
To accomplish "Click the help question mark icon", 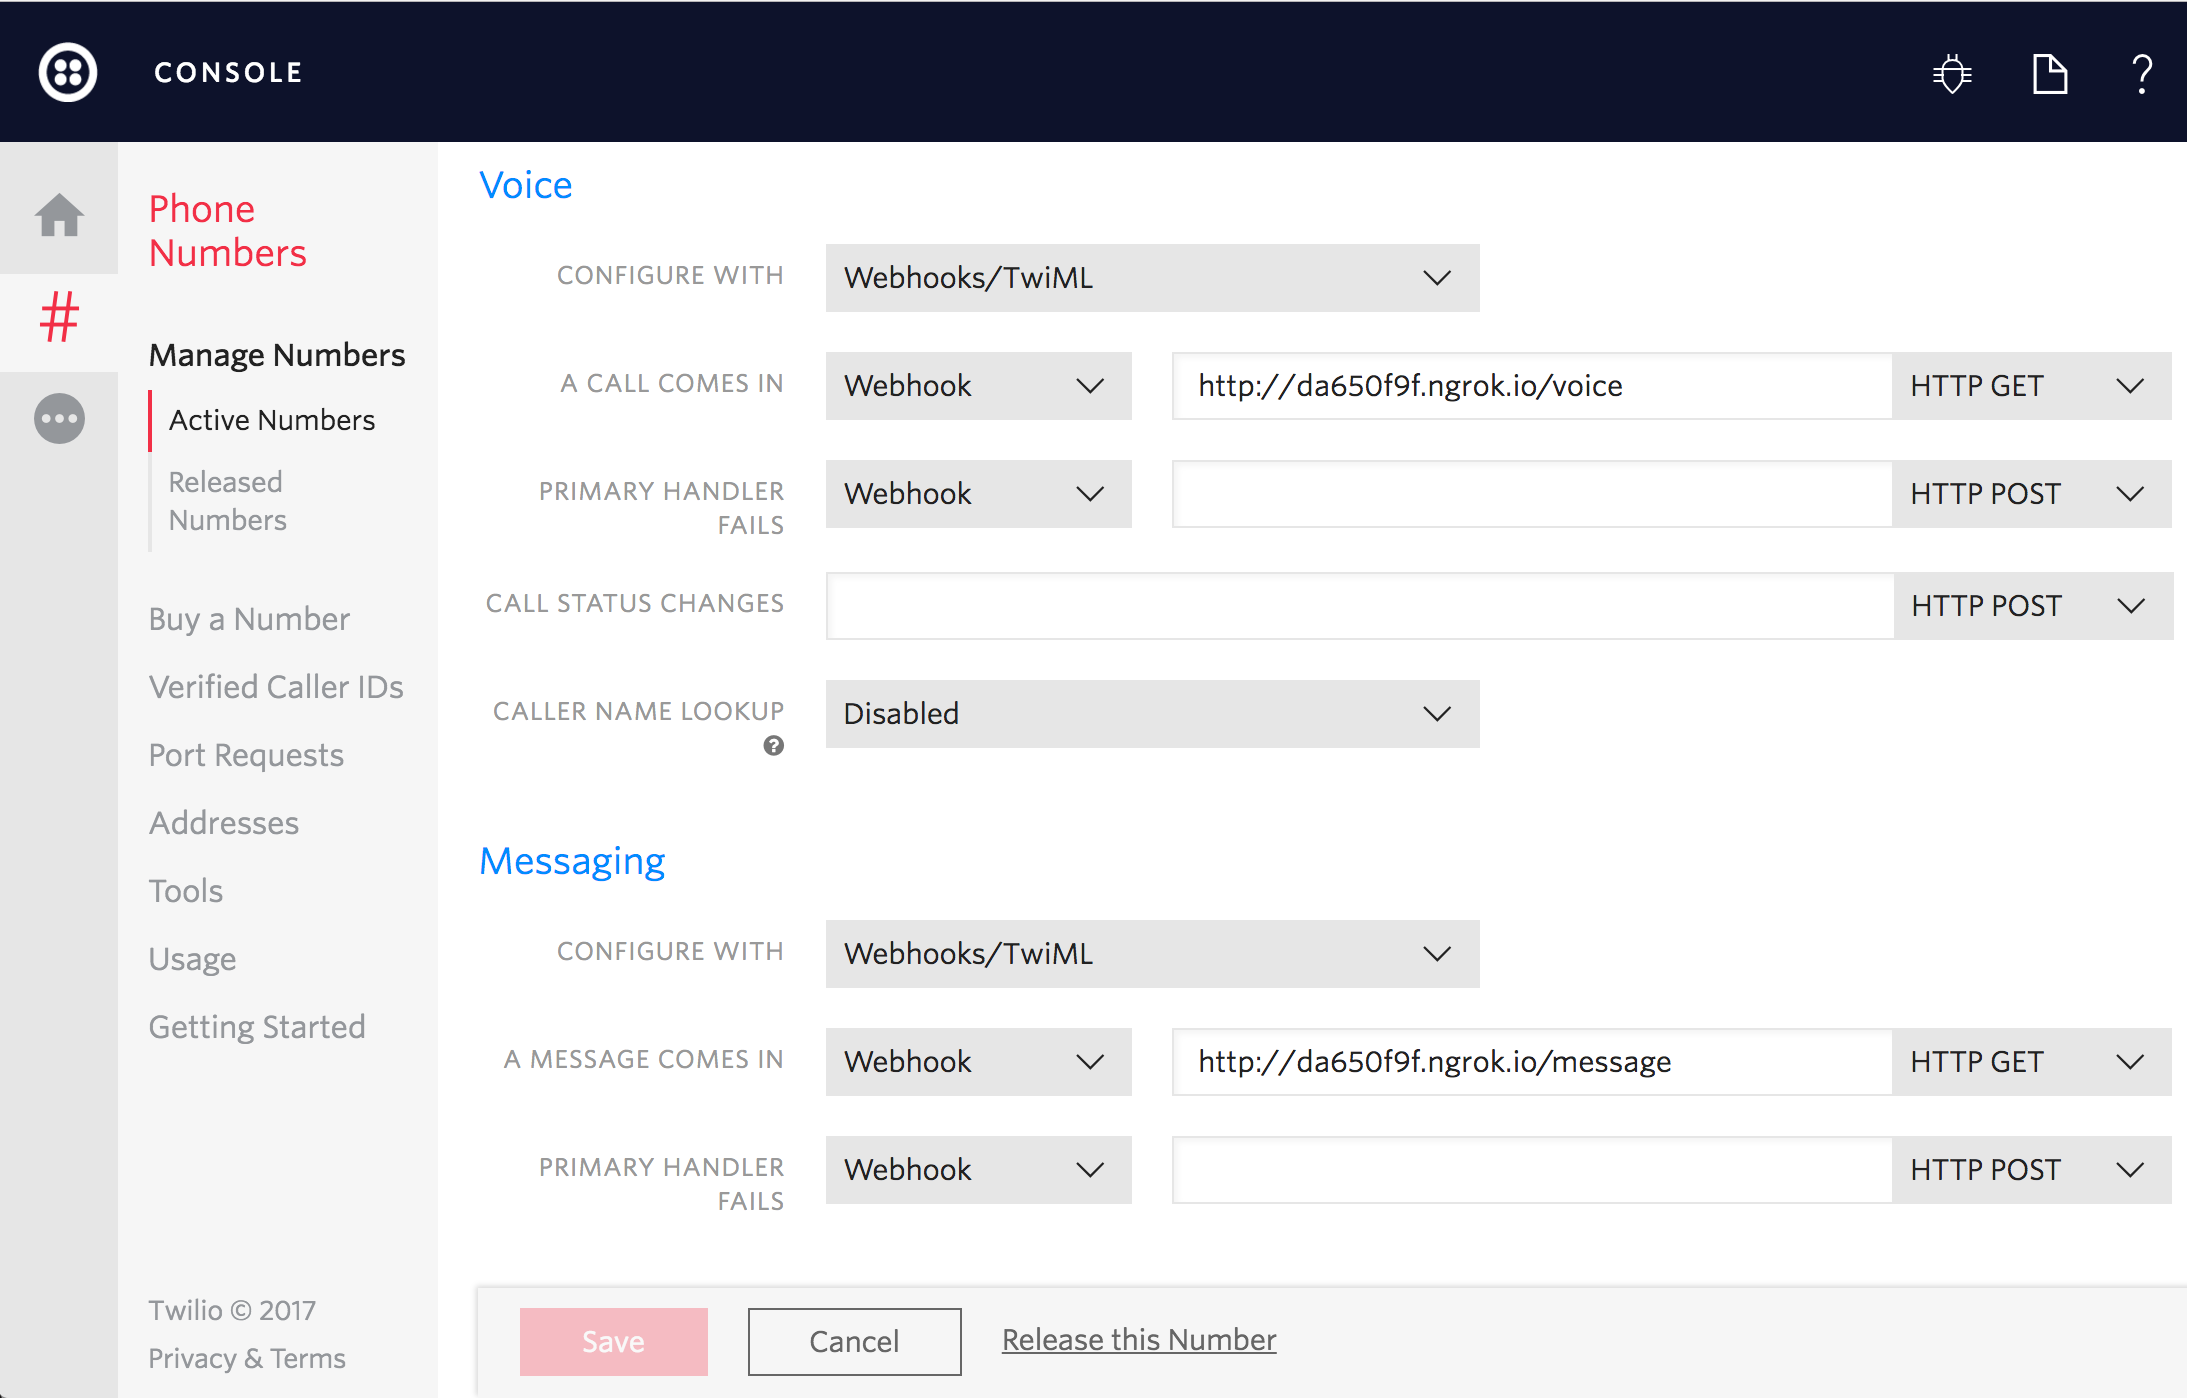I will [2141, 74].
